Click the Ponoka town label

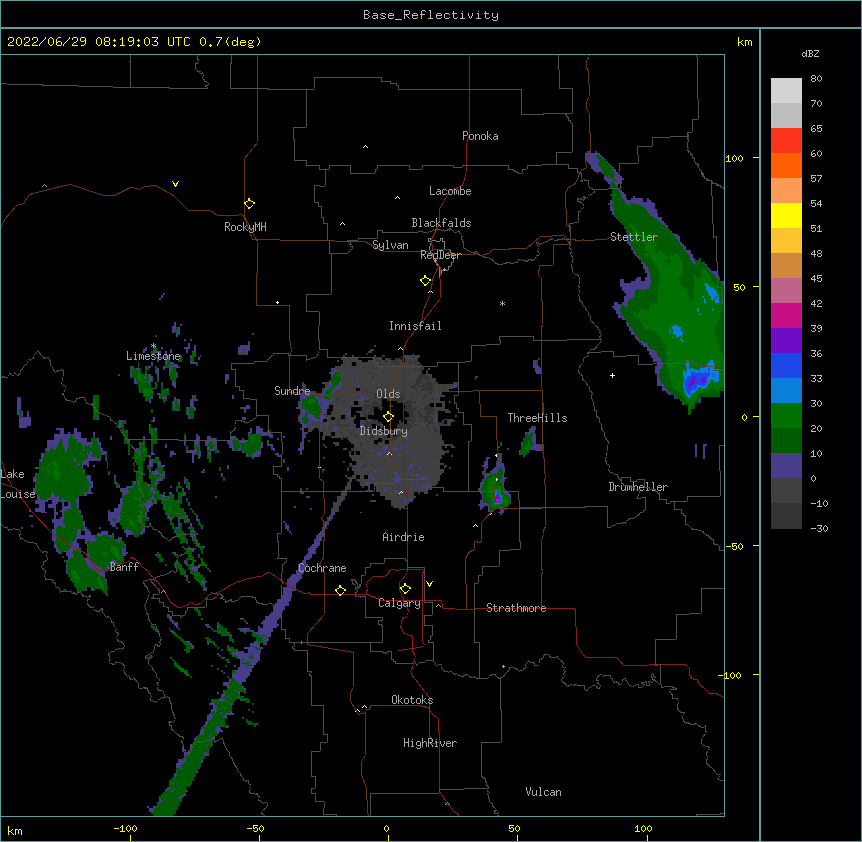[480, 136]
